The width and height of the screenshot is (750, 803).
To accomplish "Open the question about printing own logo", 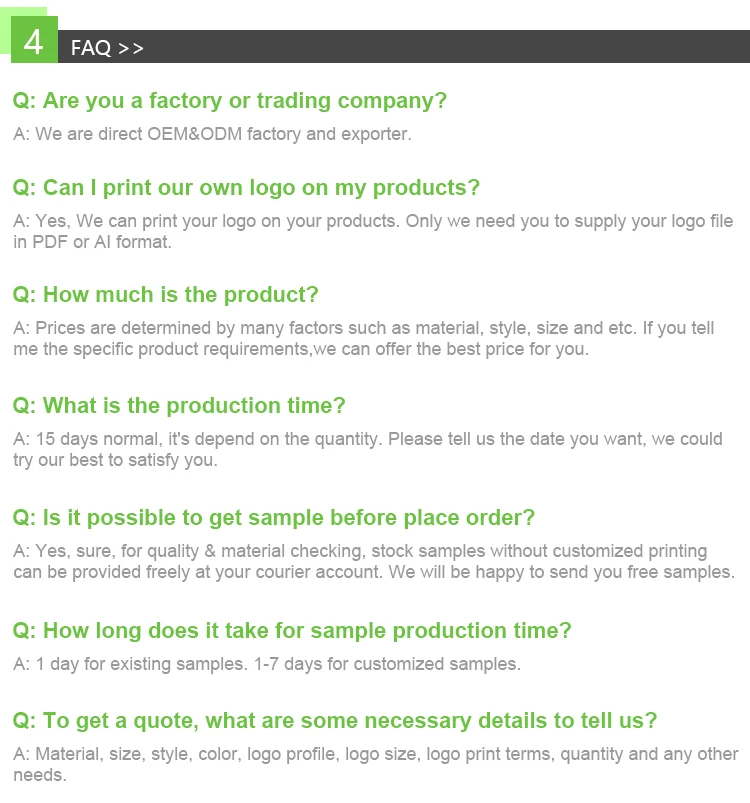I will 246,188.
